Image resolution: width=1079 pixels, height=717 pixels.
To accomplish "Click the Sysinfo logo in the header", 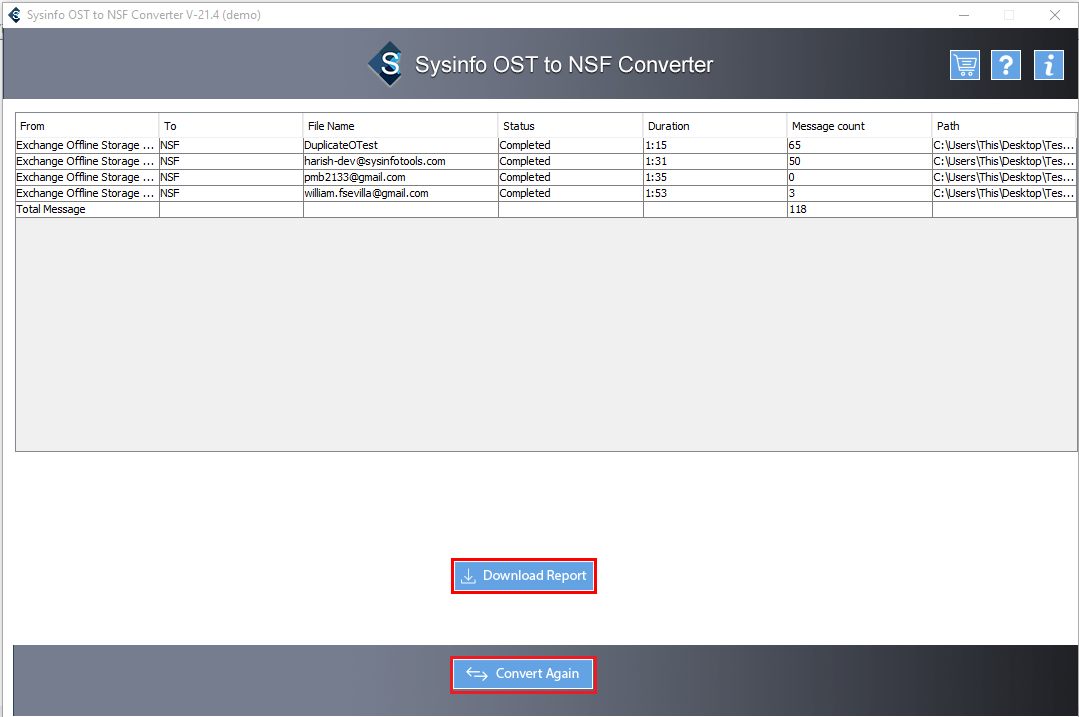I will (x=386, y=65).
